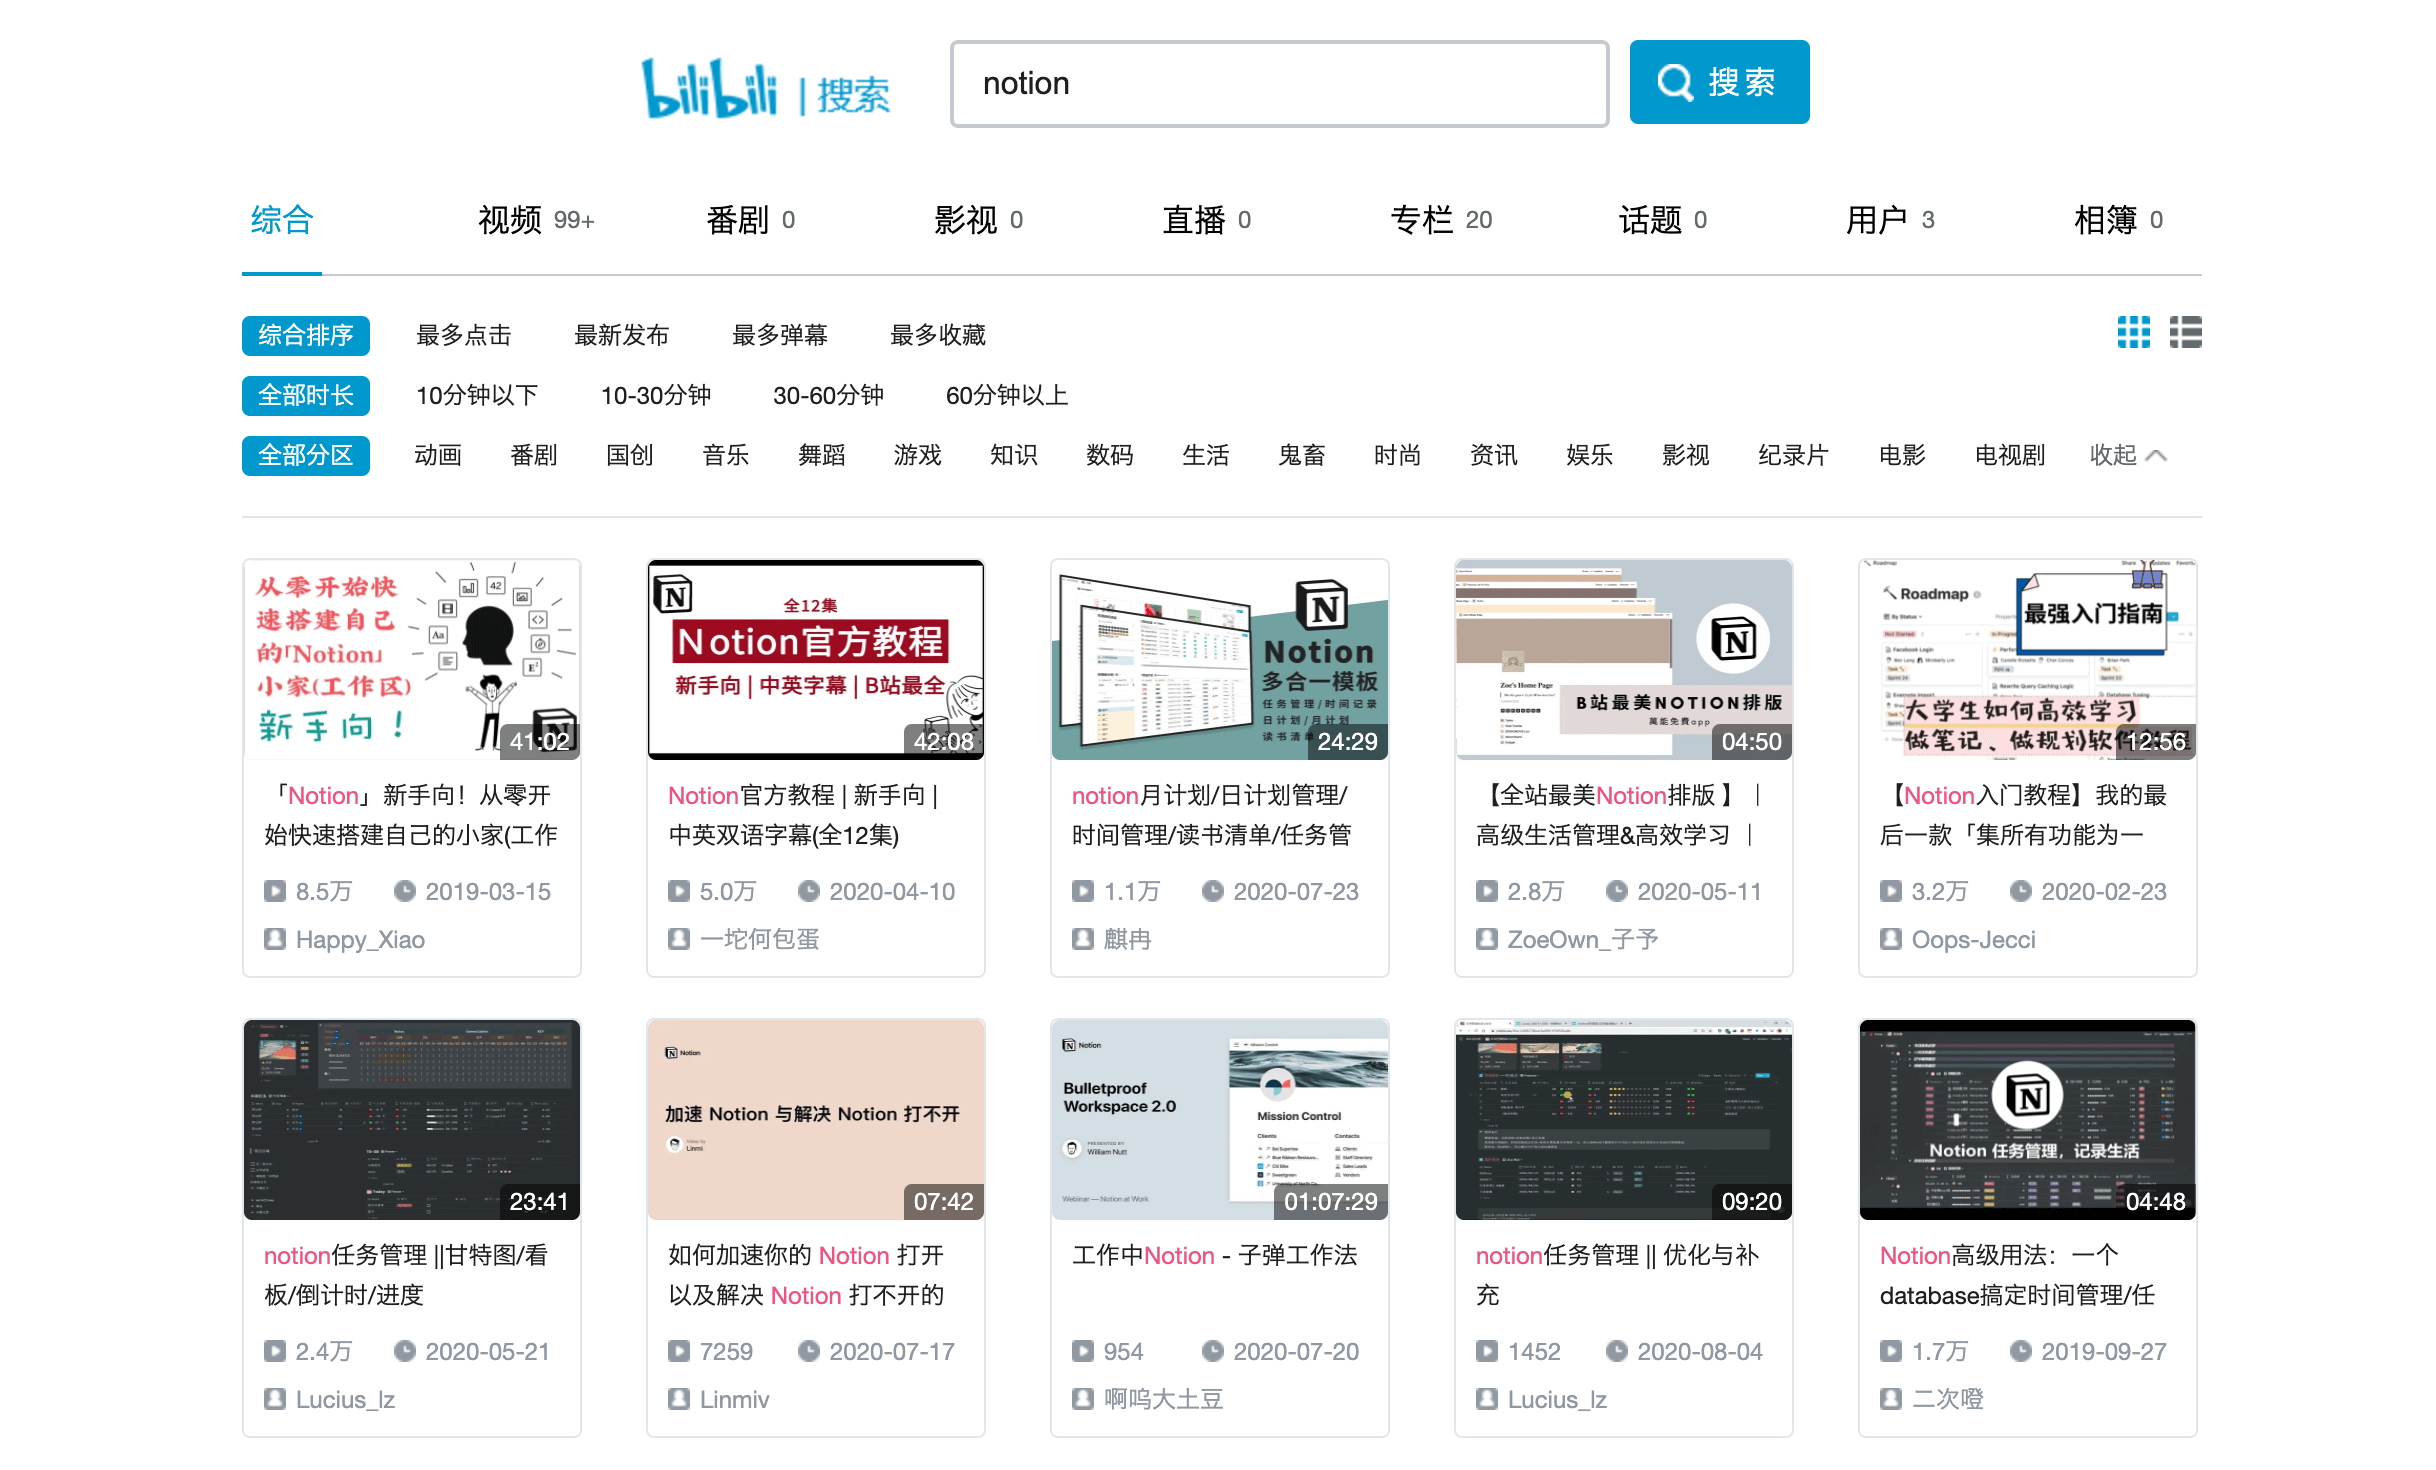The image size is (2436, 1470).
Task: Click the notion search input field
Action: [1279, 83]
